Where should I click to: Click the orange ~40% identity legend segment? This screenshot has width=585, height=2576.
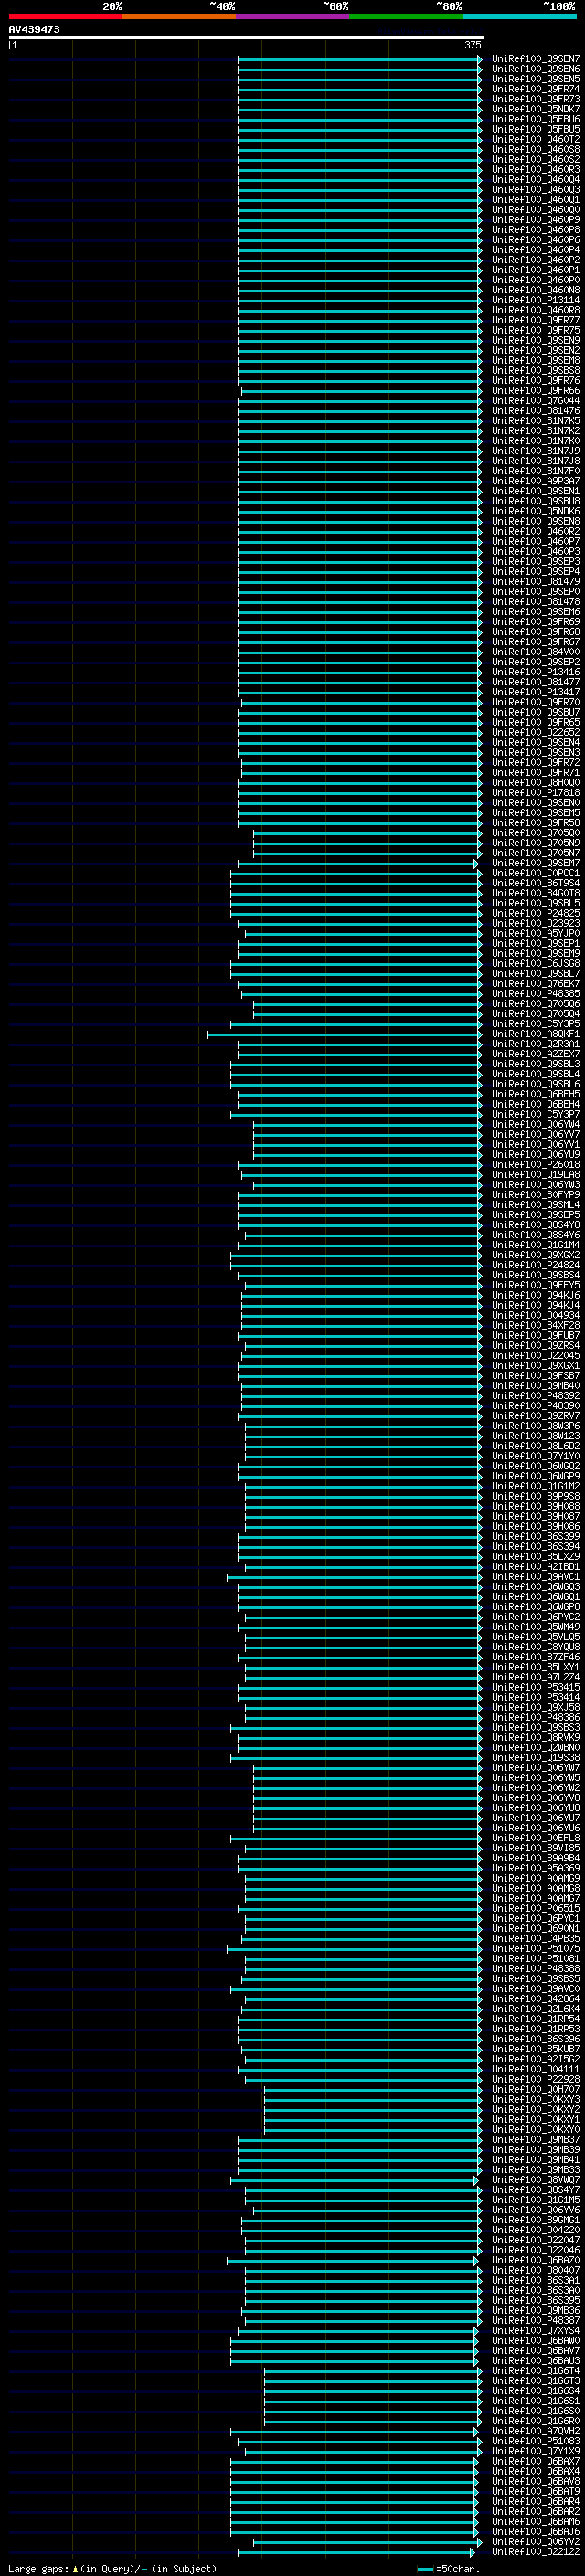[179, 16]
